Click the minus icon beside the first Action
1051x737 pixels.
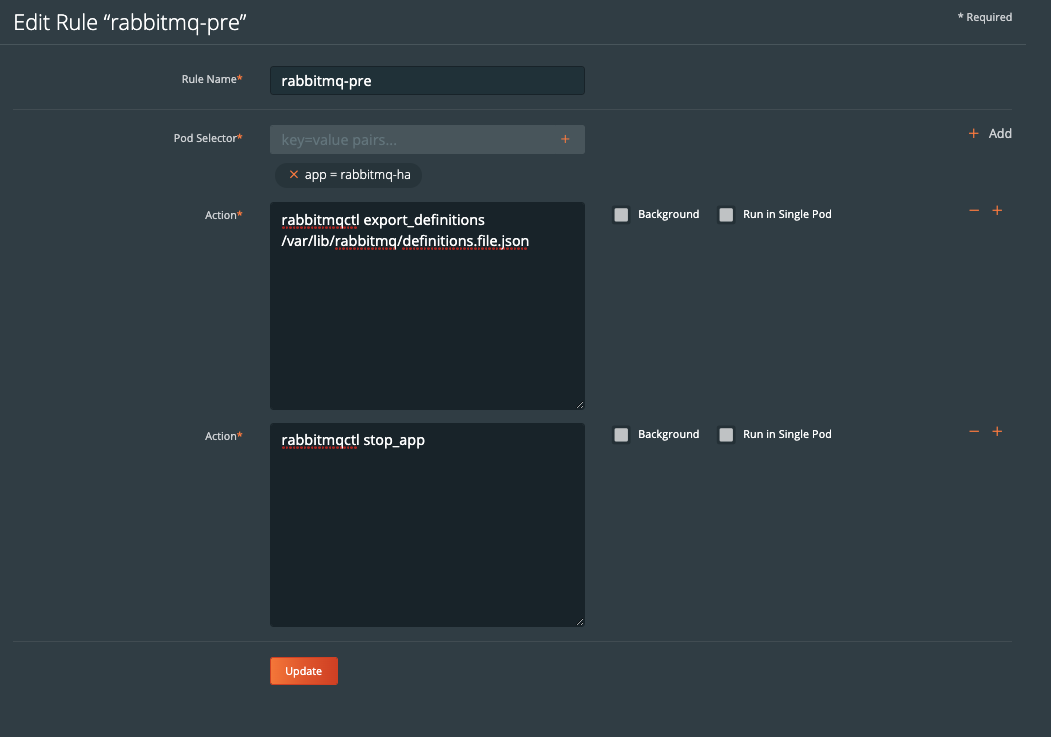pos(973,210)
